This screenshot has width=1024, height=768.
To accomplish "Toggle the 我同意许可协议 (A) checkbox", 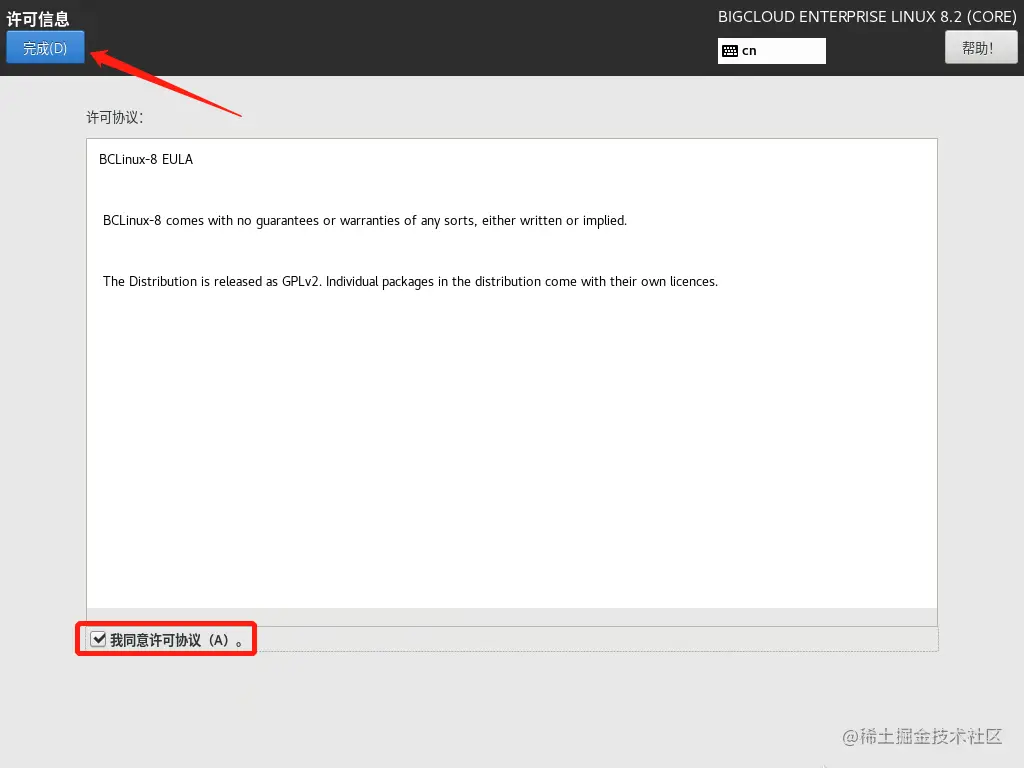I will click(98, 639).
